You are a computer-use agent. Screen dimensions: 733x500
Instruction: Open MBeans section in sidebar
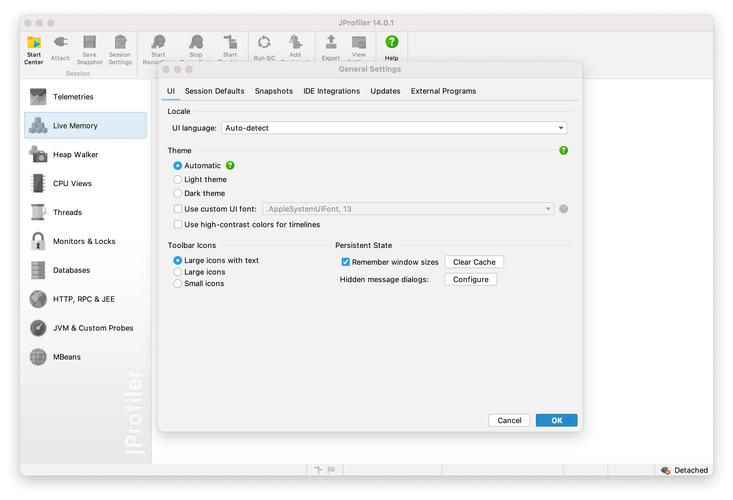pyautogui.click(x=86, y=357)
